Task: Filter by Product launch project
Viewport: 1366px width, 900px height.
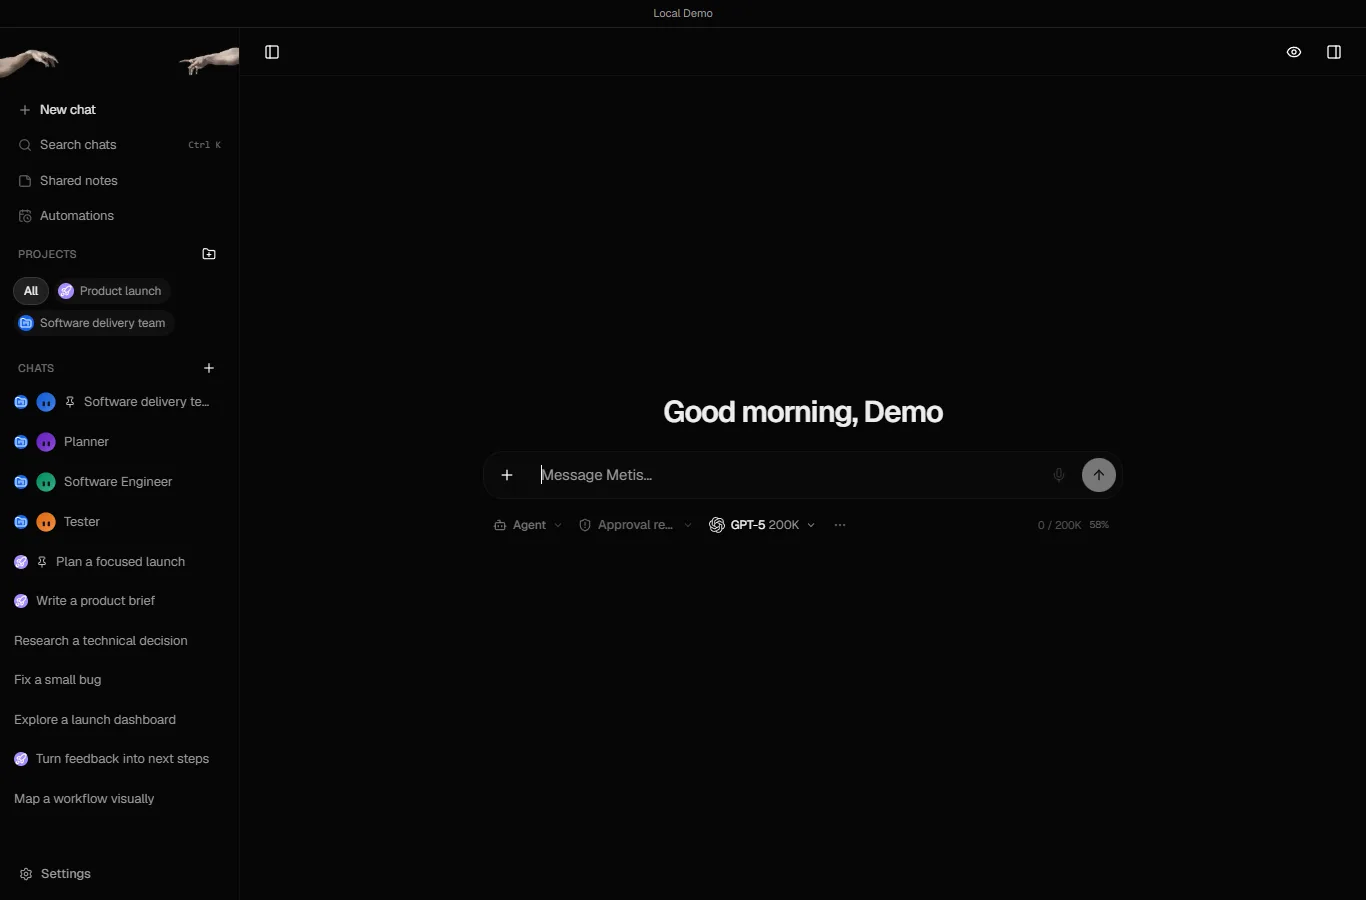Action: click(x=111, y=291)
